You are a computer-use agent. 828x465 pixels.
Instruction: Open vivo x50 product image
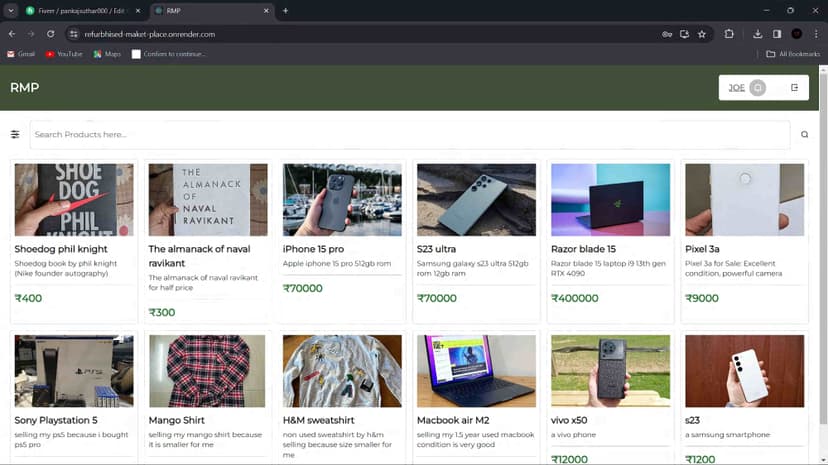(x=610, y=371)
